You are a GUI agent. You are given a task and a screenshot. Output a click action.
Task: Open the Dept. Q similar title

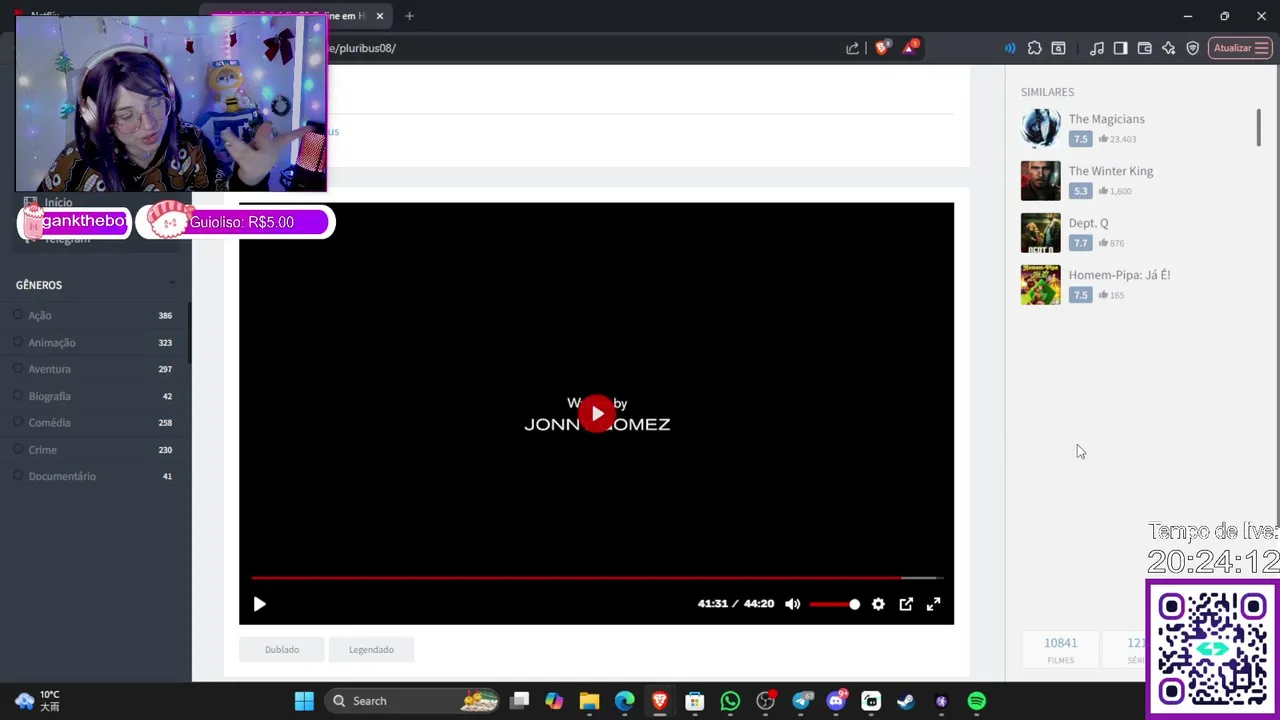coord(1088,223)
